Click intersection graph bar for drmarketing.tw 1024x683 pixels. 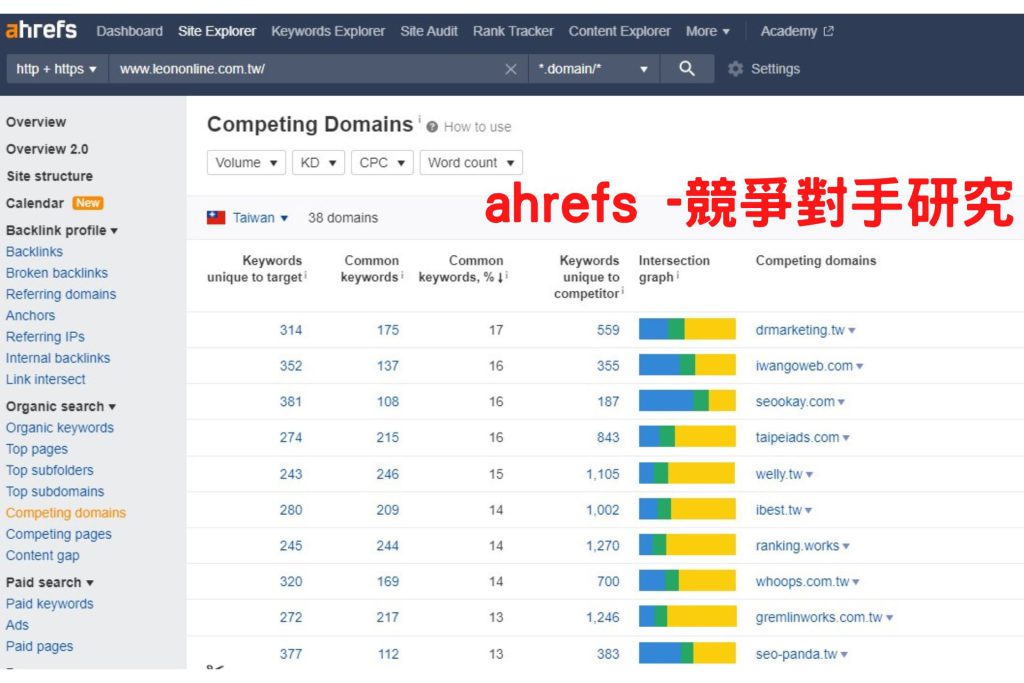pos(687,330)
